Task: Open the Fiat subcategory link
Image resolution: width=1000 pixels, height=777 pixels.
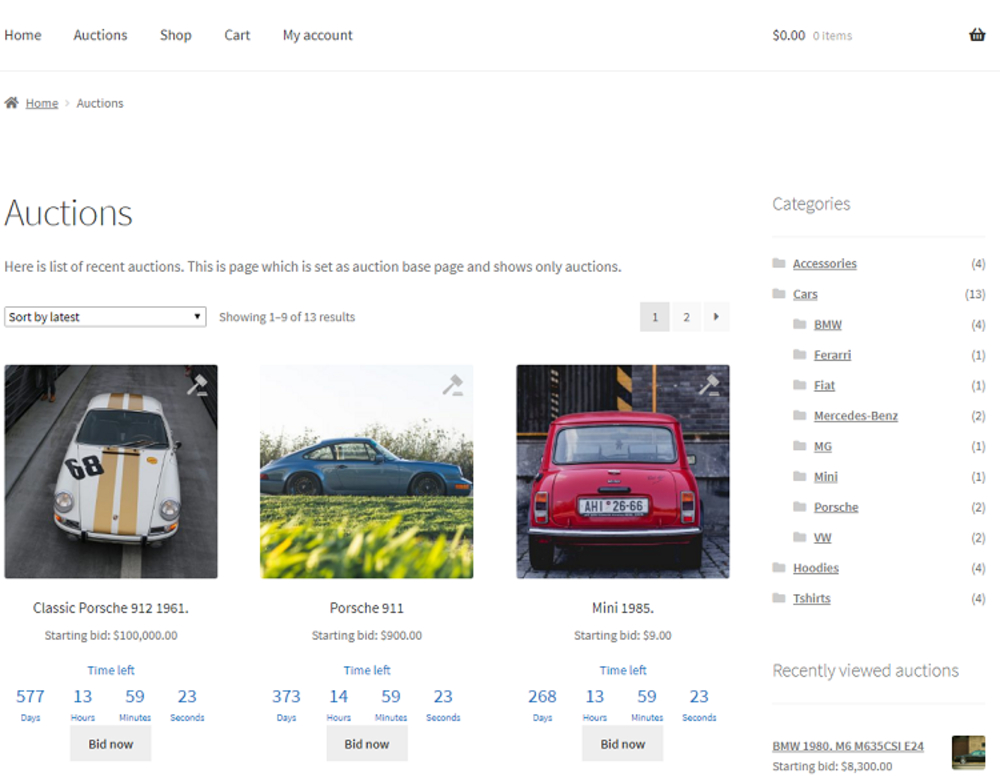Action: coord(824,385)
